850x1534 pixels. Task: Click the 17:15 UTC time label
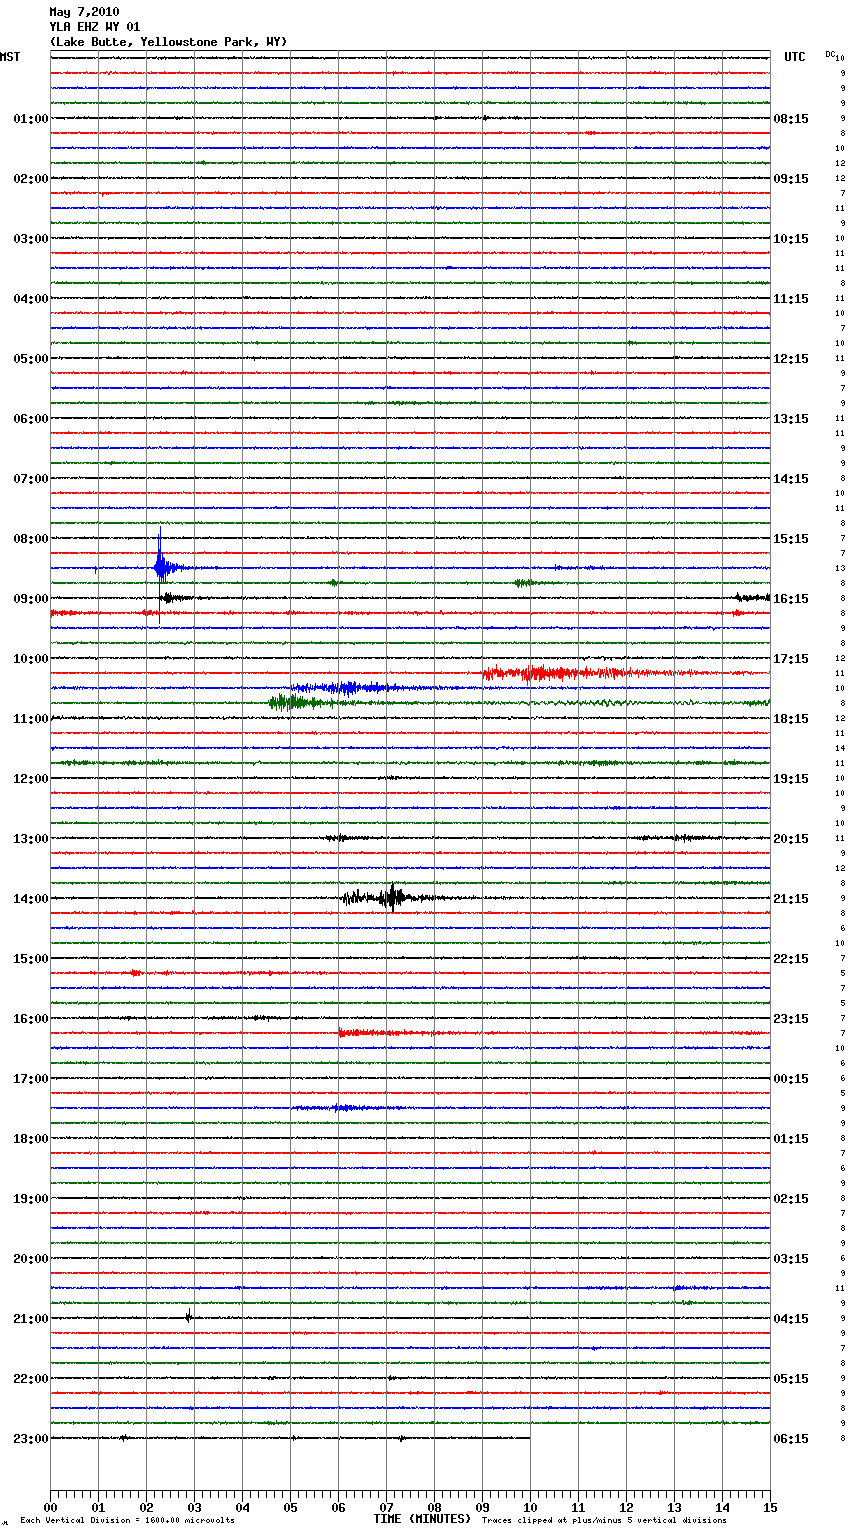[791, 659]
